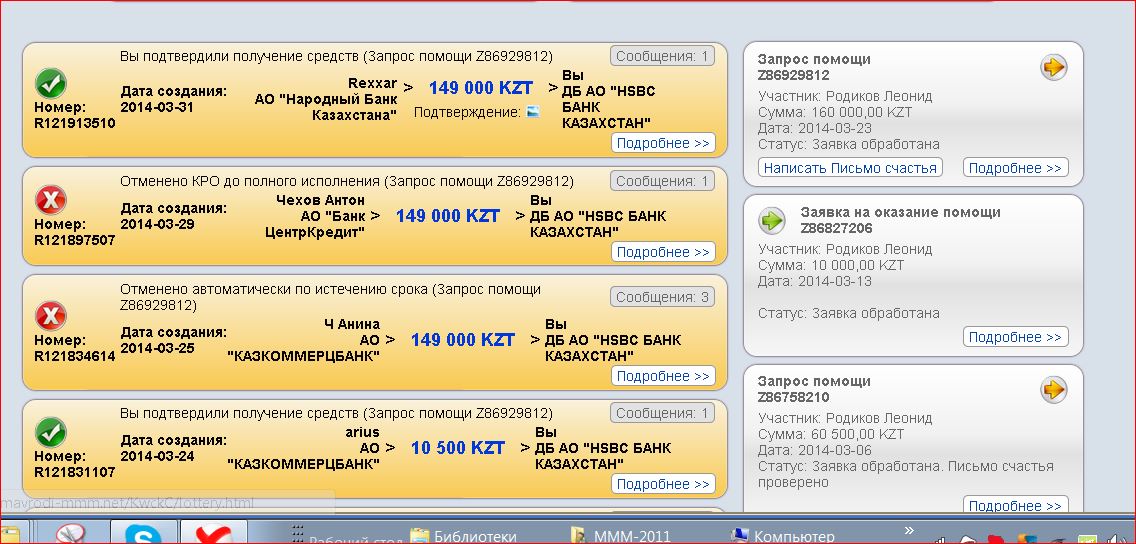The width and height of the screenshot is (1136, 544).
Task: Click sender name Чехов Антон
Action: click(320, 199)
